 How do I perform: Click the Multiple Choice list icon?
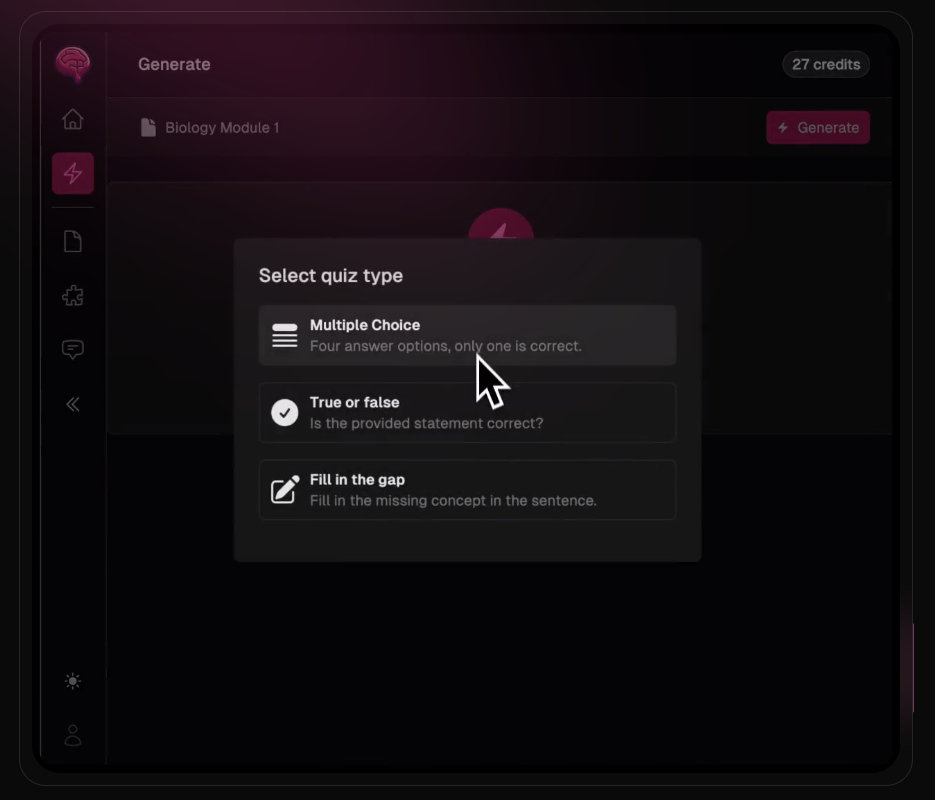click(284, 335)
